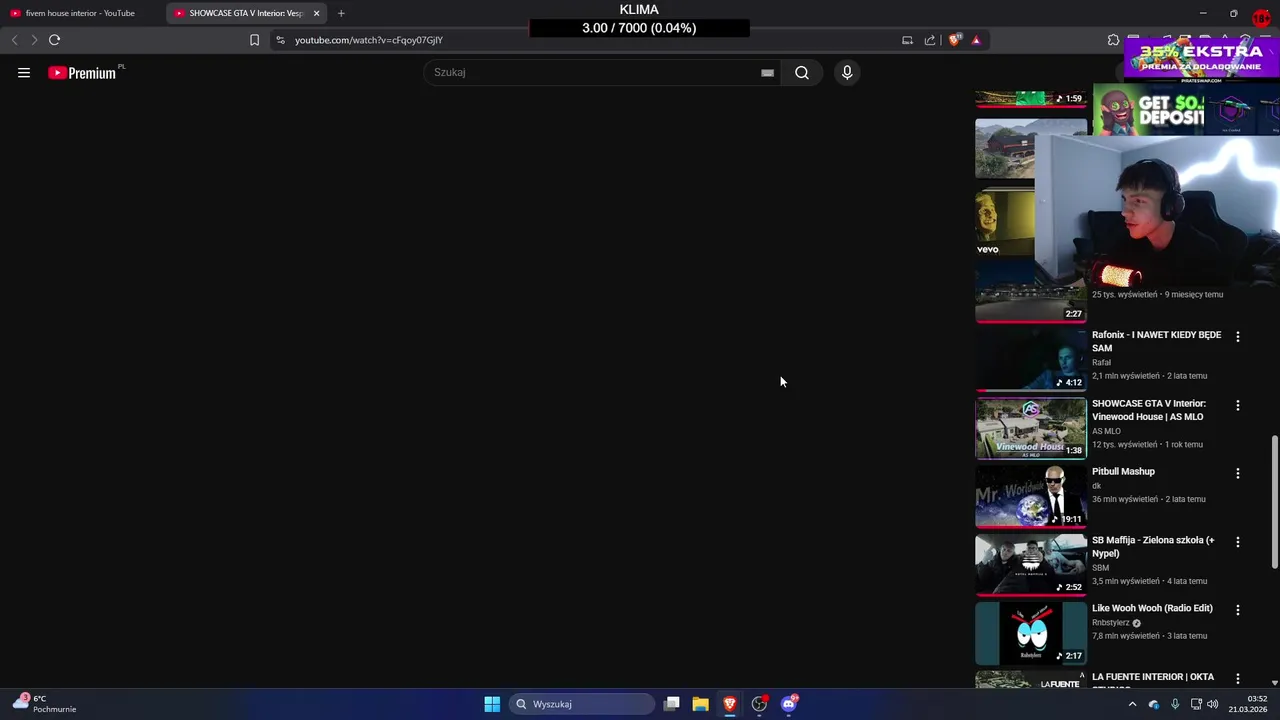Open more options for SB Maffija video

pos(1238,542)
